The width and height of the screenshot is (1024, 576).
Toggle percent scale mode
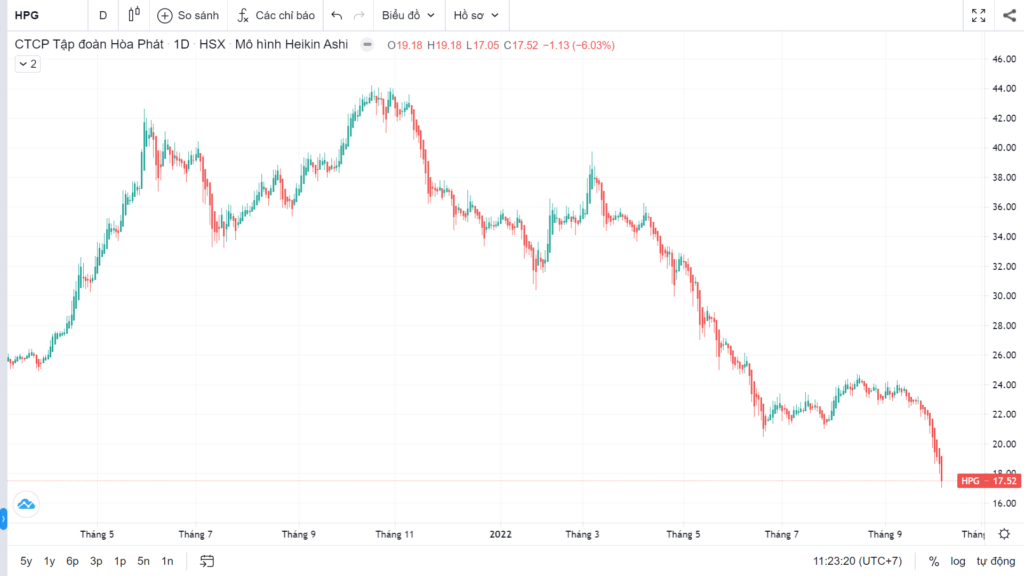pyautogui.click(x=934, y=561)
